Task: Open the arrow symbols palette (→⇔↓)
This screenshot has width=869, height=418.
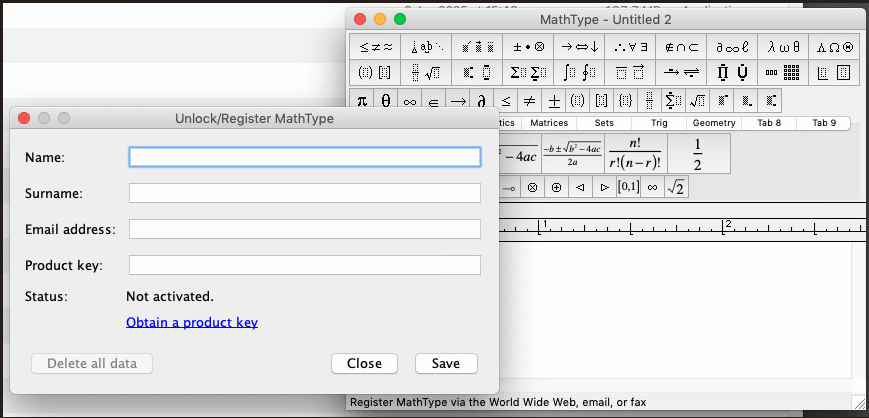Action: 579,47
